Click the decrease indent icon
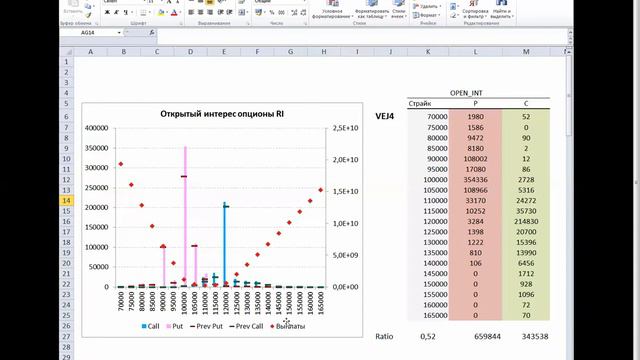640x360 pixels. pos(220,13)
